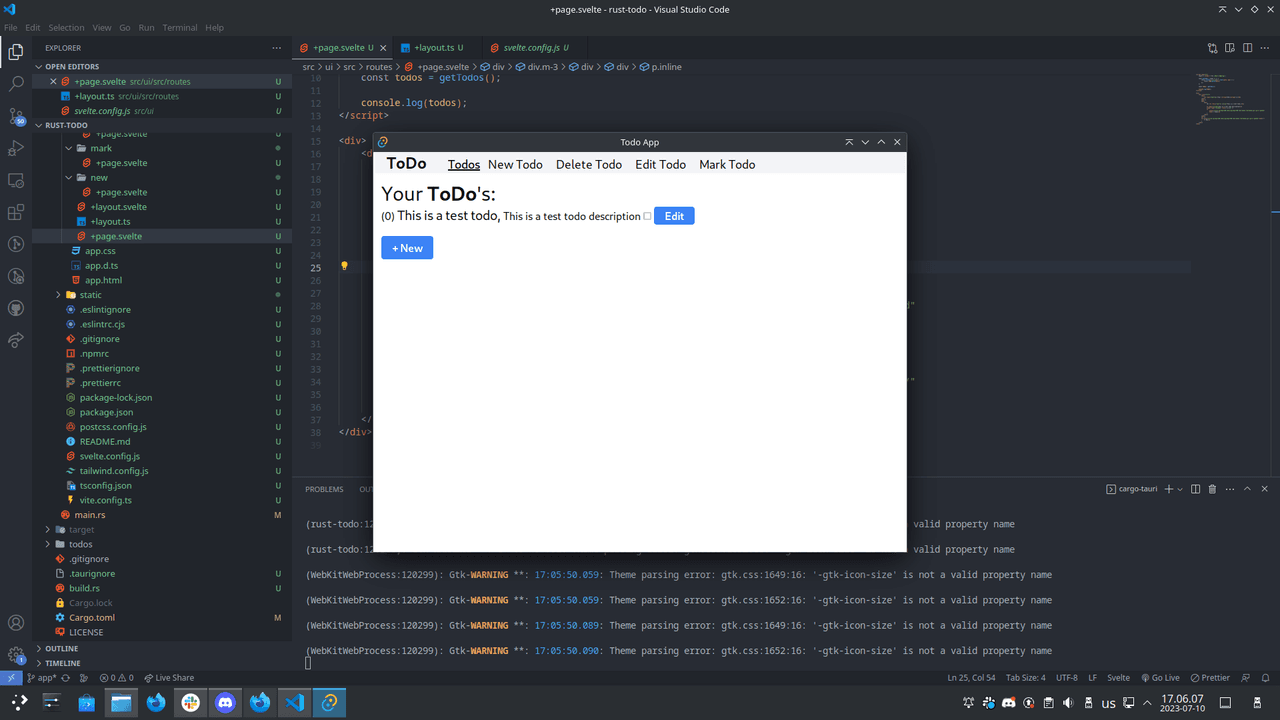This screenshot has width=1280, height=720.
Task: Click Discord icon in taskbar
Action: [225, 703]
